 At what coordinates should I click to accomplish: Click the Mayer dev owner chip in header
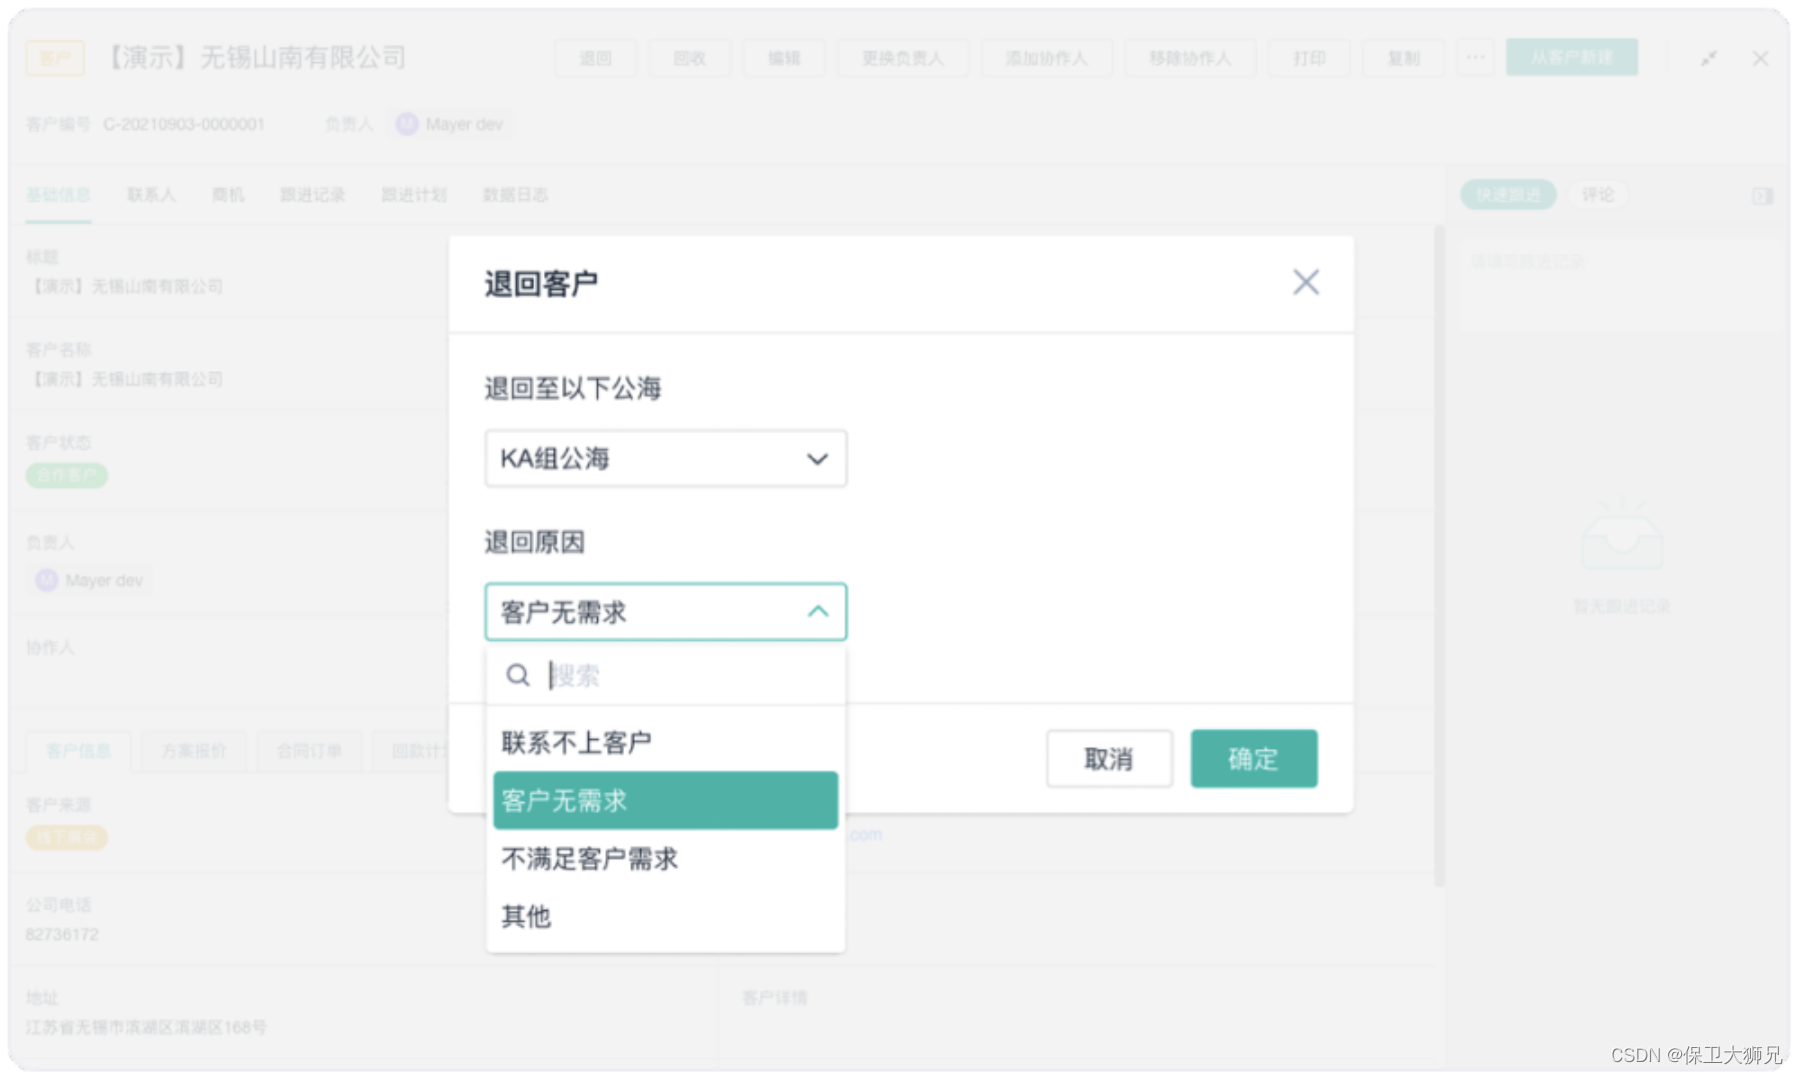[450, 124]
